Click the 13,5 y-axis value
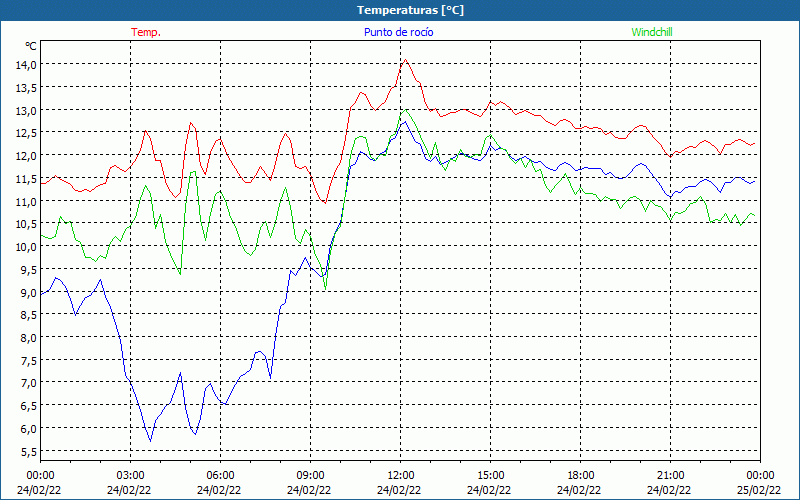Image resolution: width=800 pixels, height=500 pixels. tap(26, 88)
